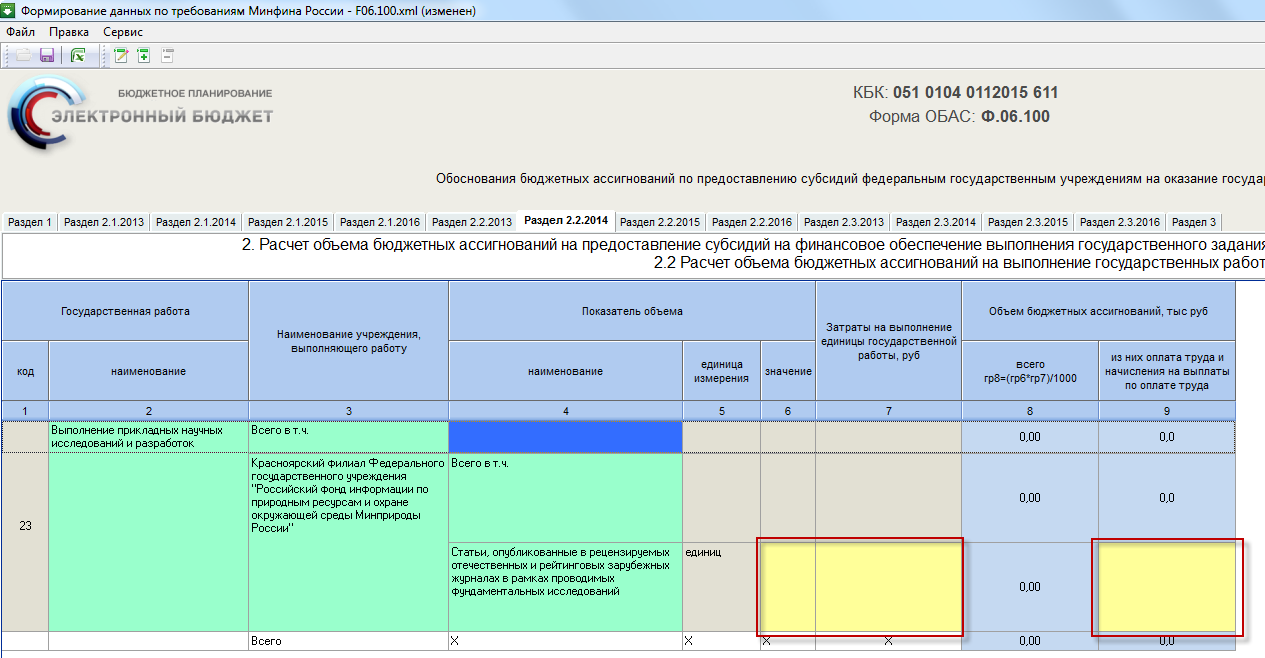The height and width of the screenshot is (658, 1265).
Task: Save the file with the floppy disk icon
Action: (46, 56)
